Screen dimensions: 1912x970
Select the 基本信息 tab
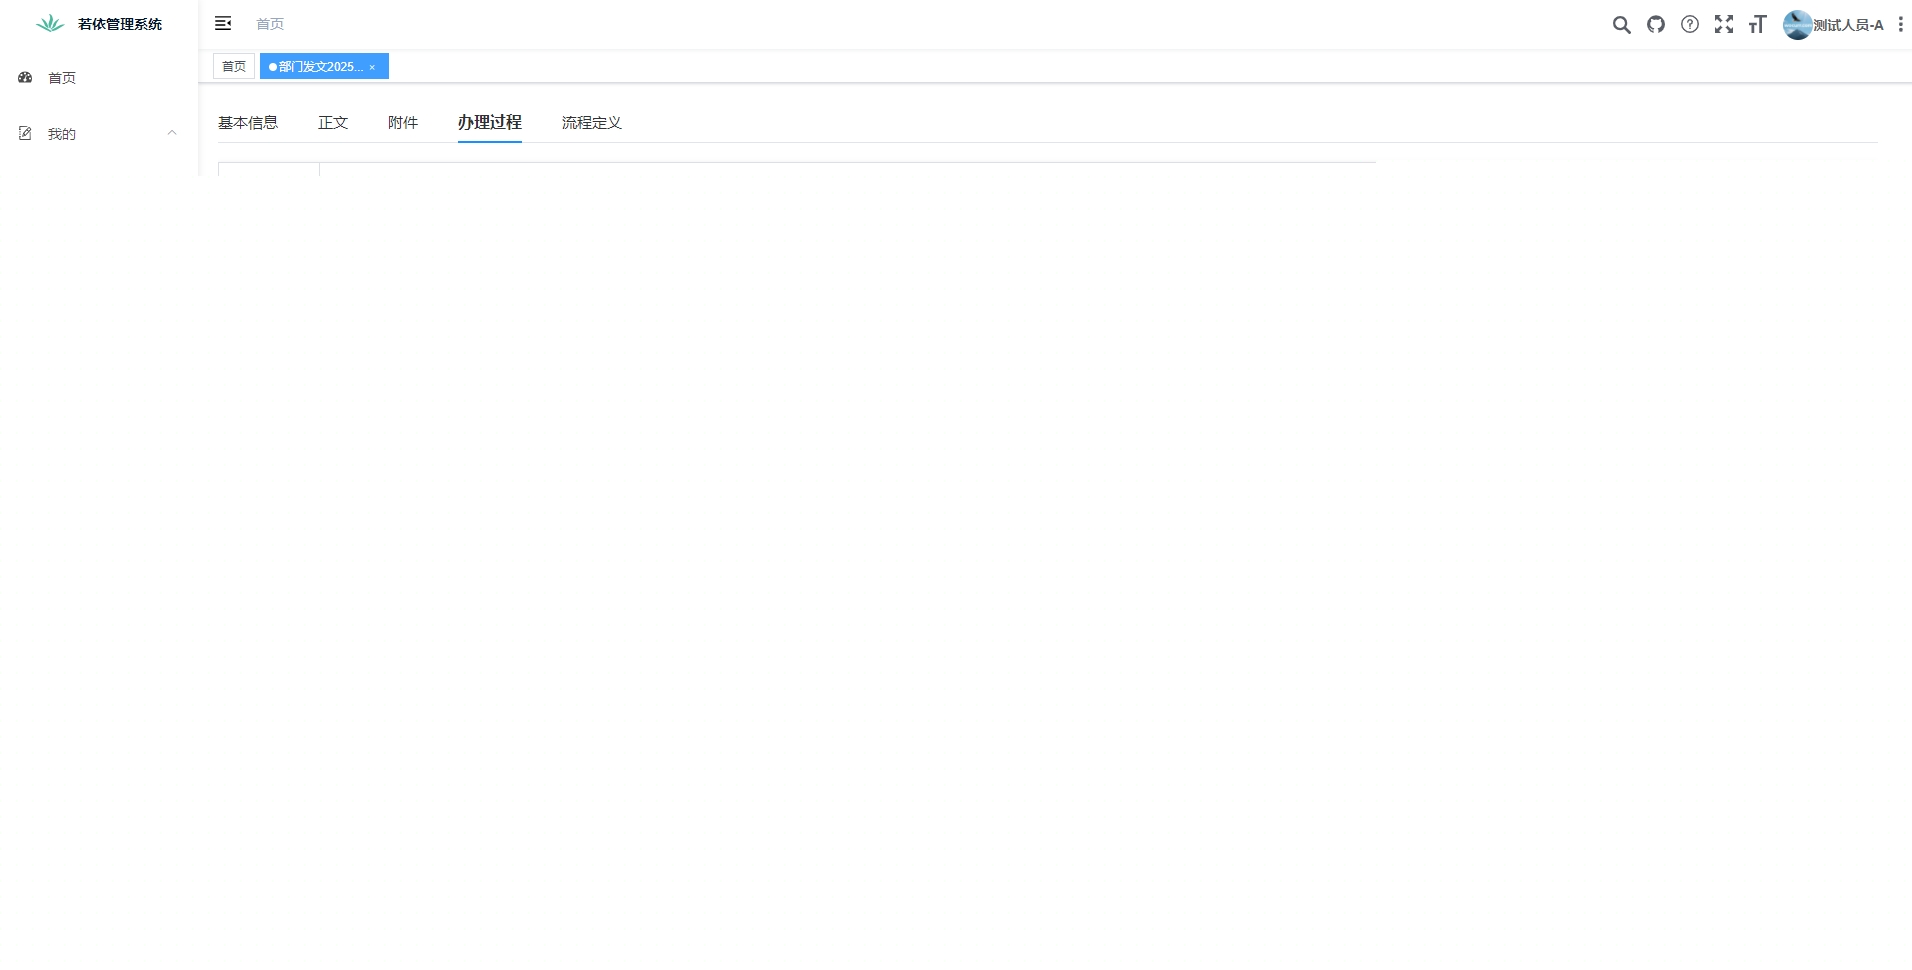coord(248,122)
